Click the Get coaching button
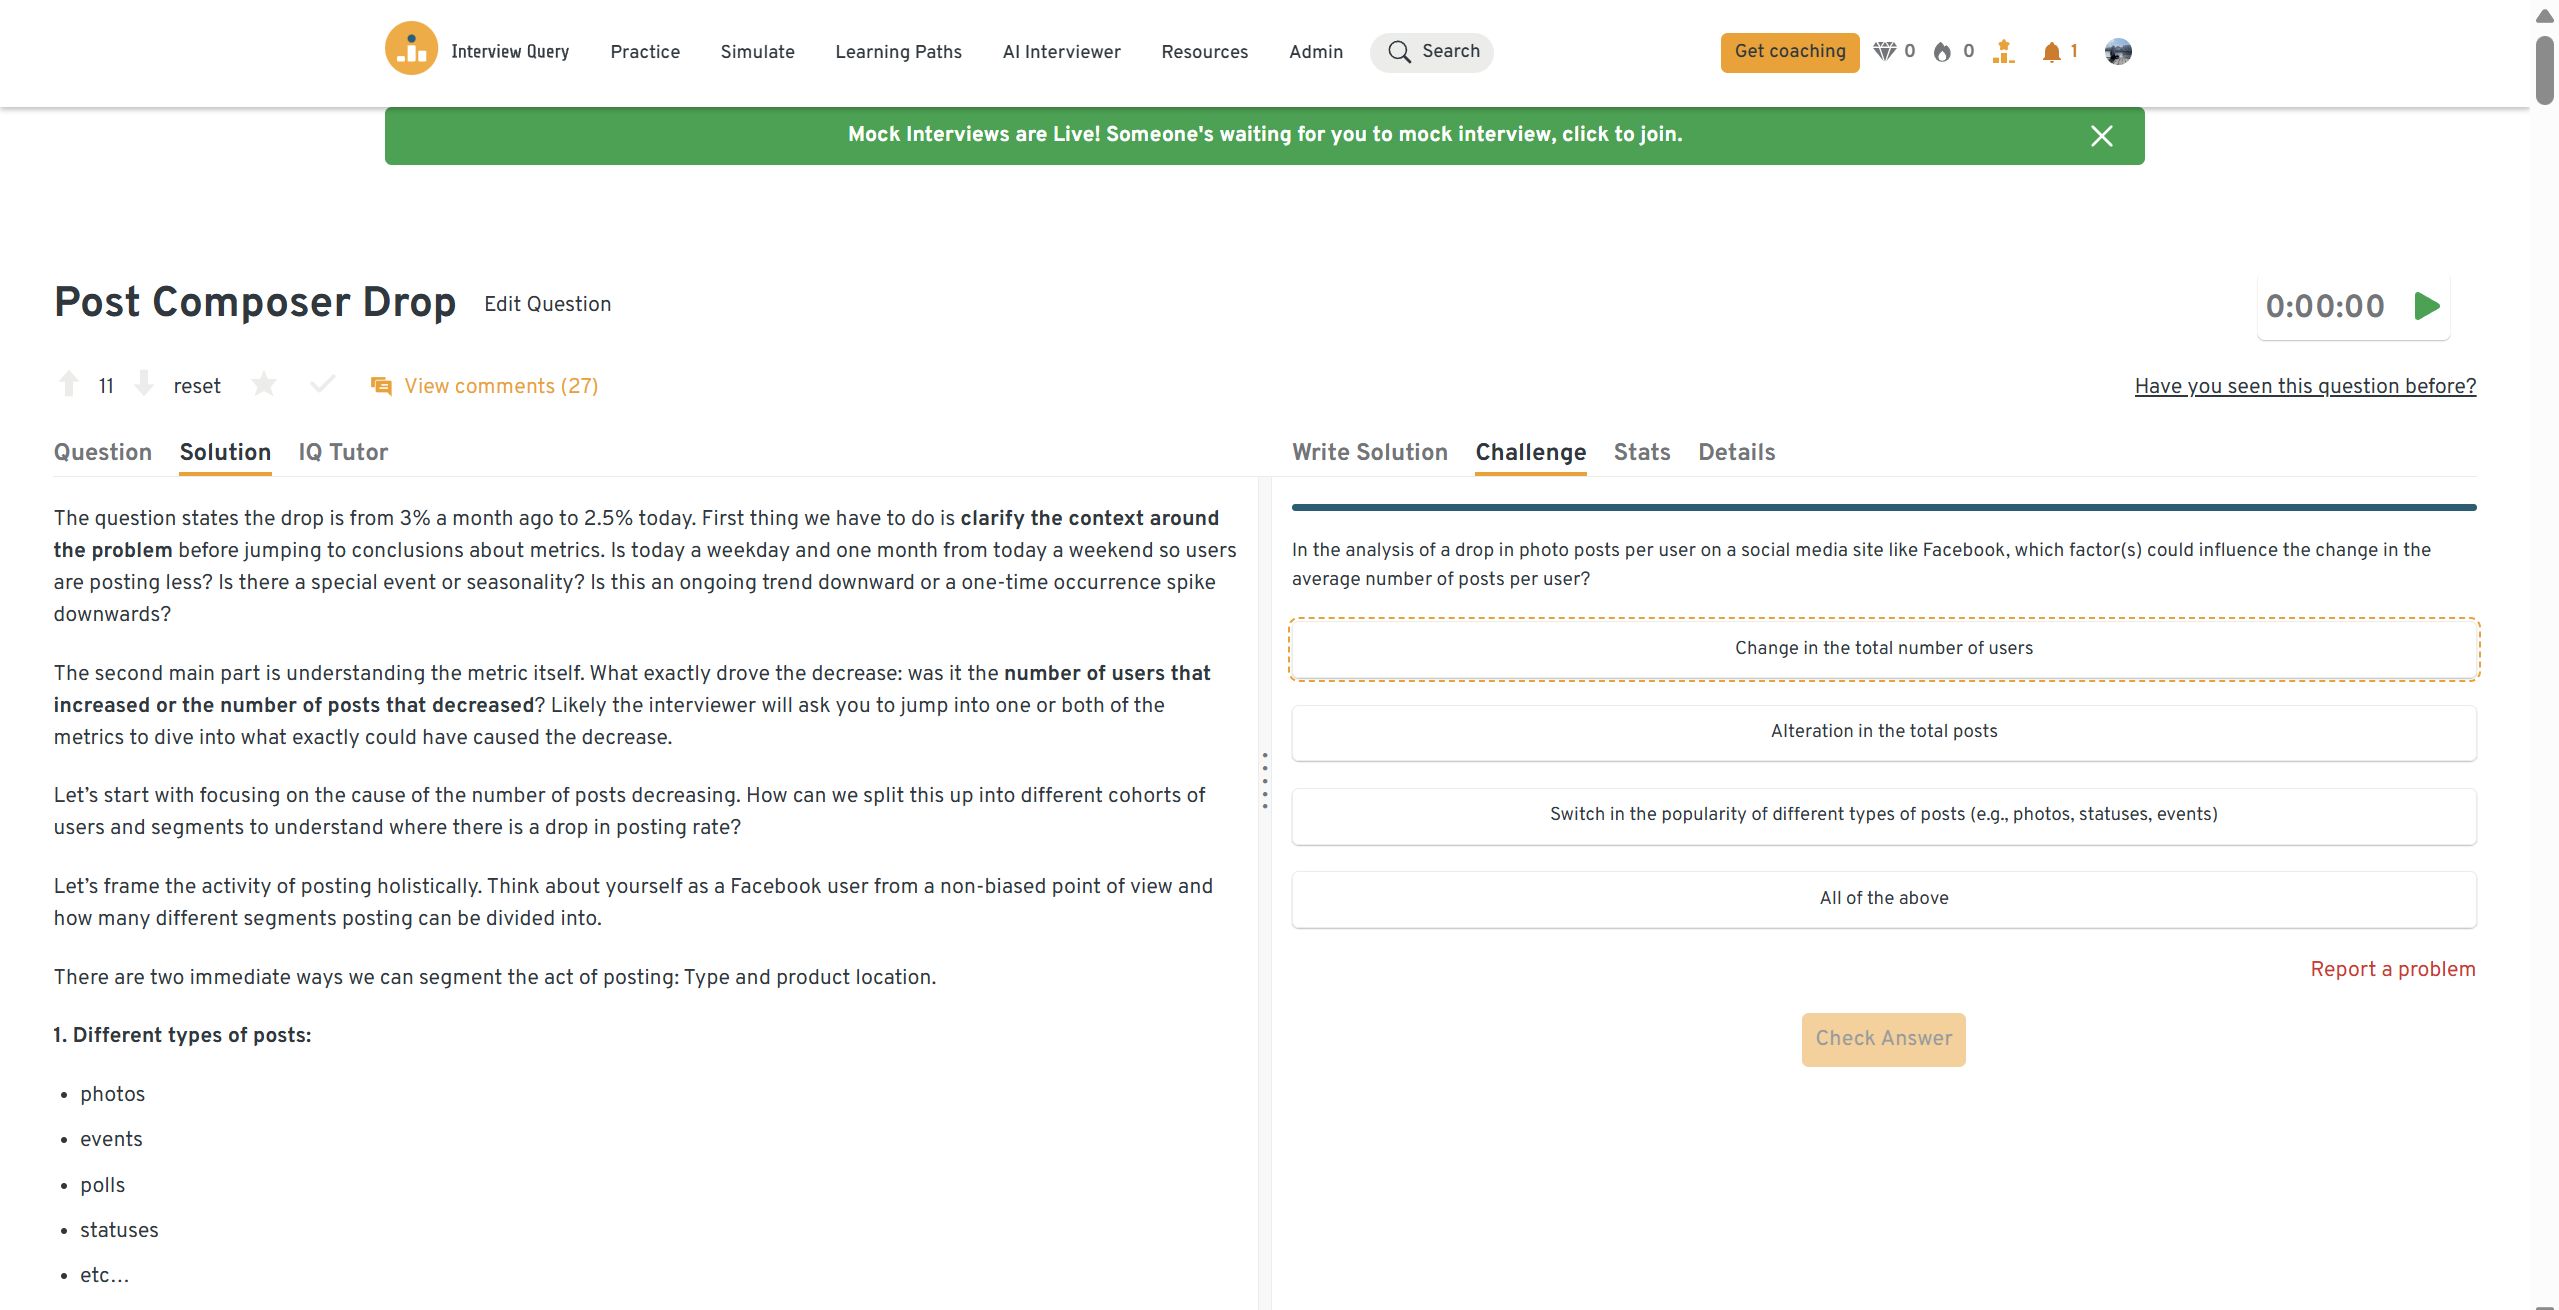The image size is (2559, 1310). click(x=1789, y=52)
